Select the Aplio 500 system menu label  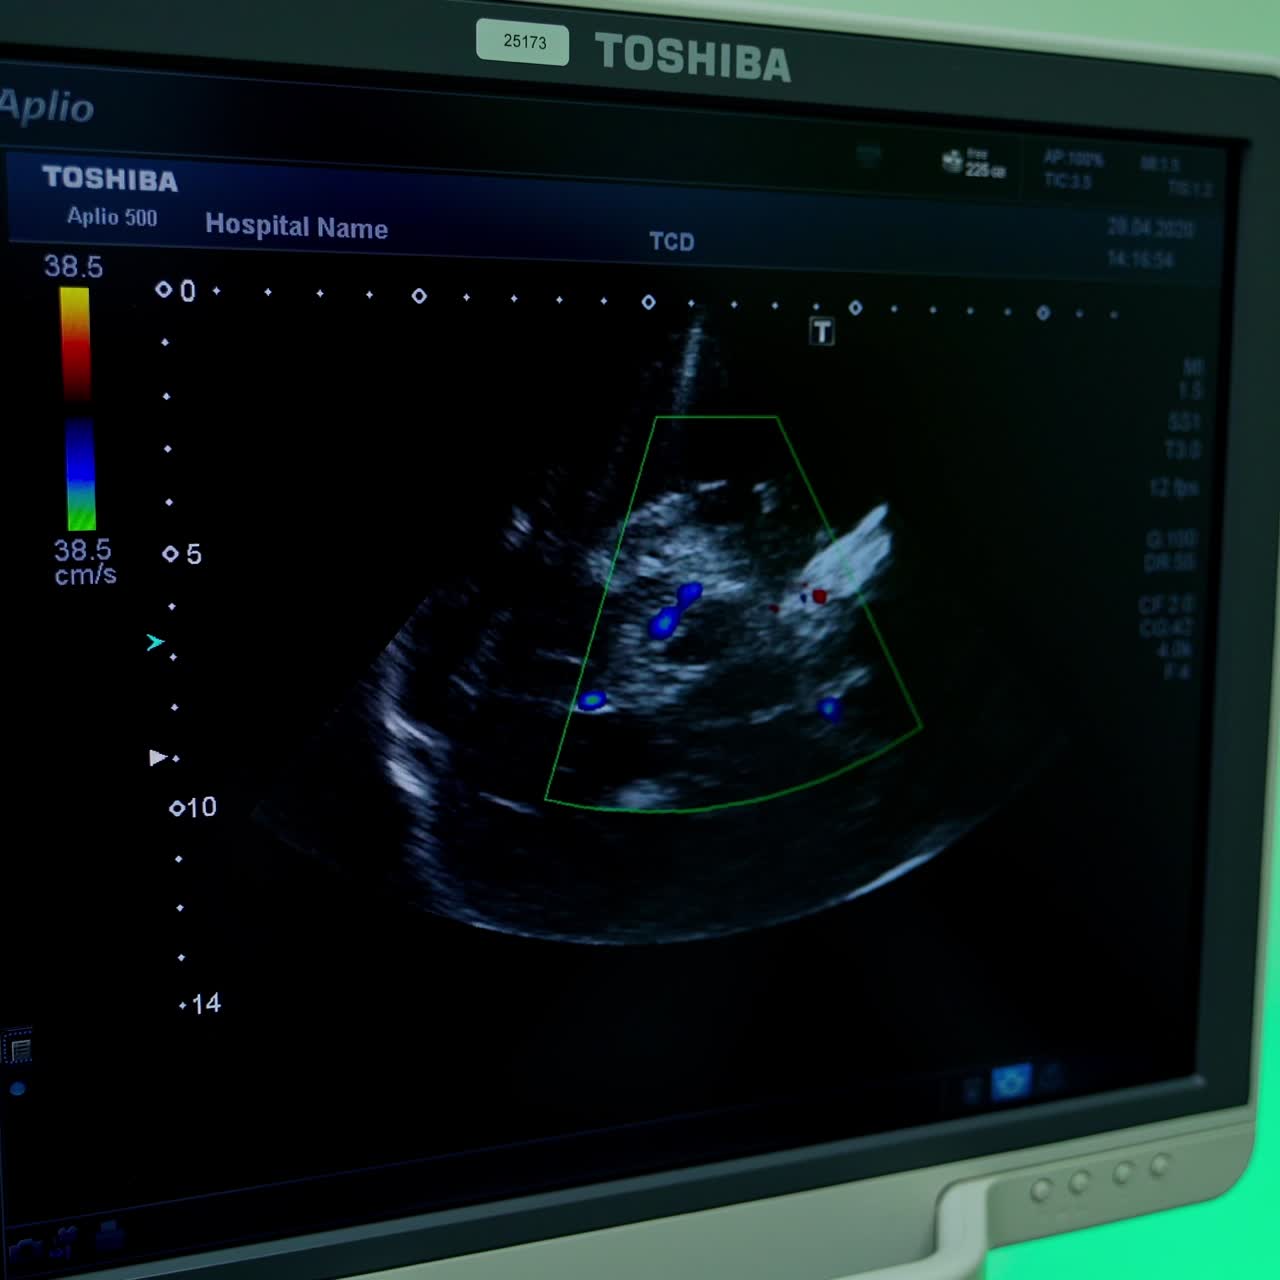pyautogui.click(x=110, y=218)
